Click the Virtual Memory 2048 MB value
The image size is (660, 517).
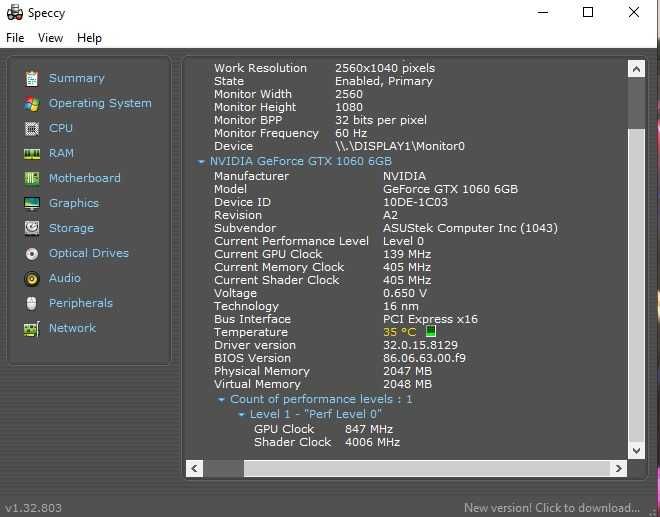pos(407,384)
